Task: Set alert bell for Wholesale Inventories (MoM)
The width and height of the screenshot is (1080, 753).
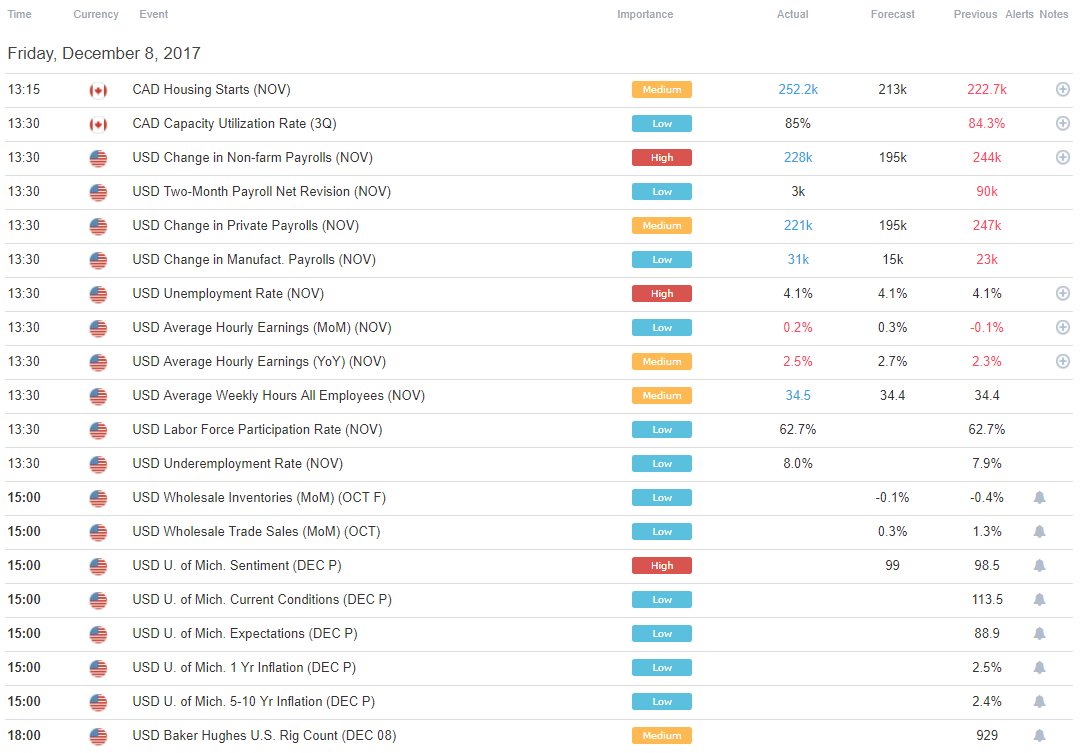Action: (1039, 497)
